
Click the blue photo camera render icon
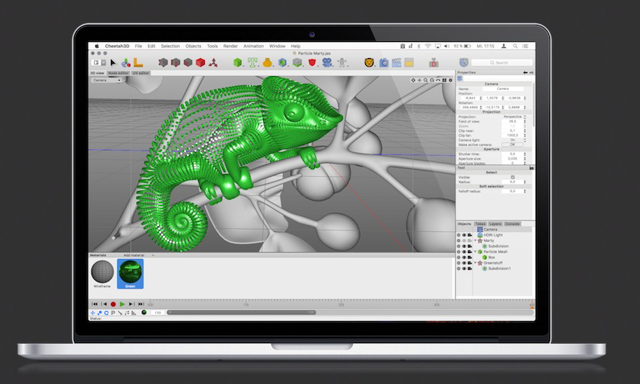click(384, 62)
